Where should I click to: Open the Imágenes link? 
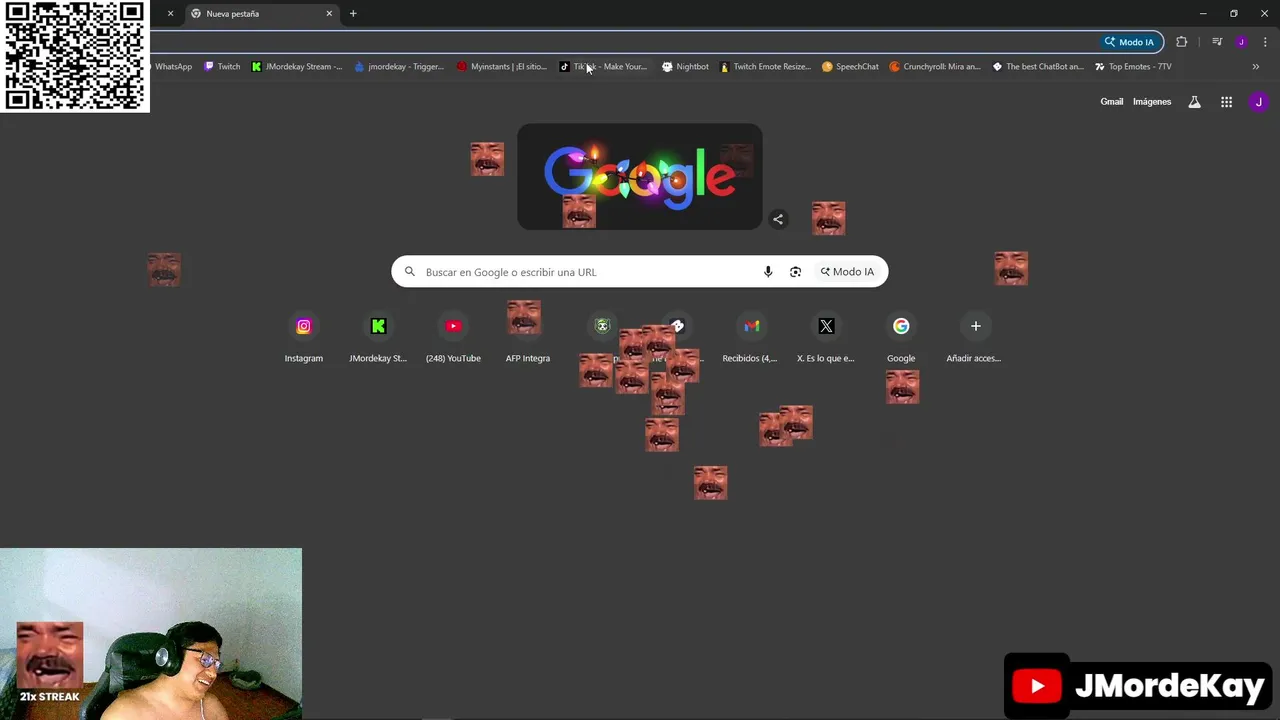click(1152, 102)
